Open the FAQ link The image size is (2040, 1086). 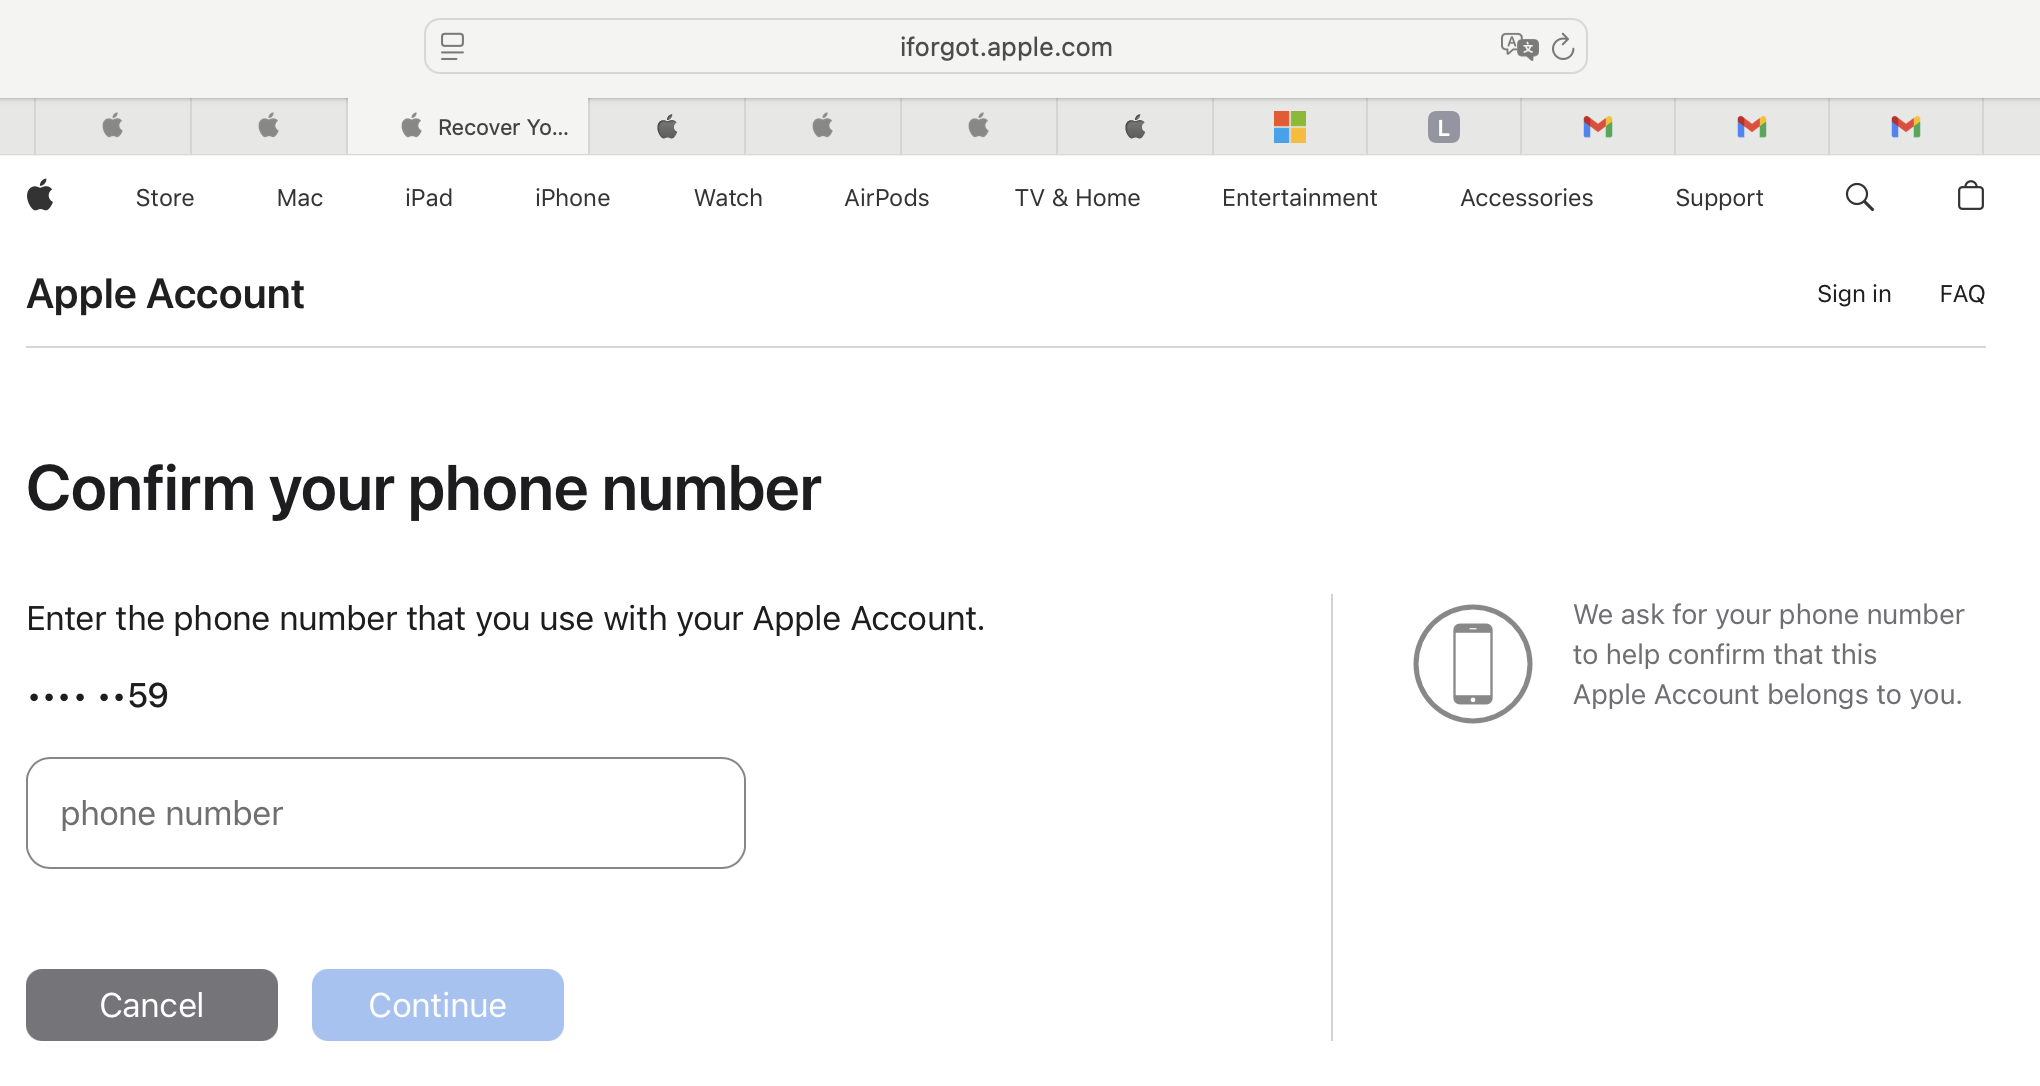tap(1961, 294)
